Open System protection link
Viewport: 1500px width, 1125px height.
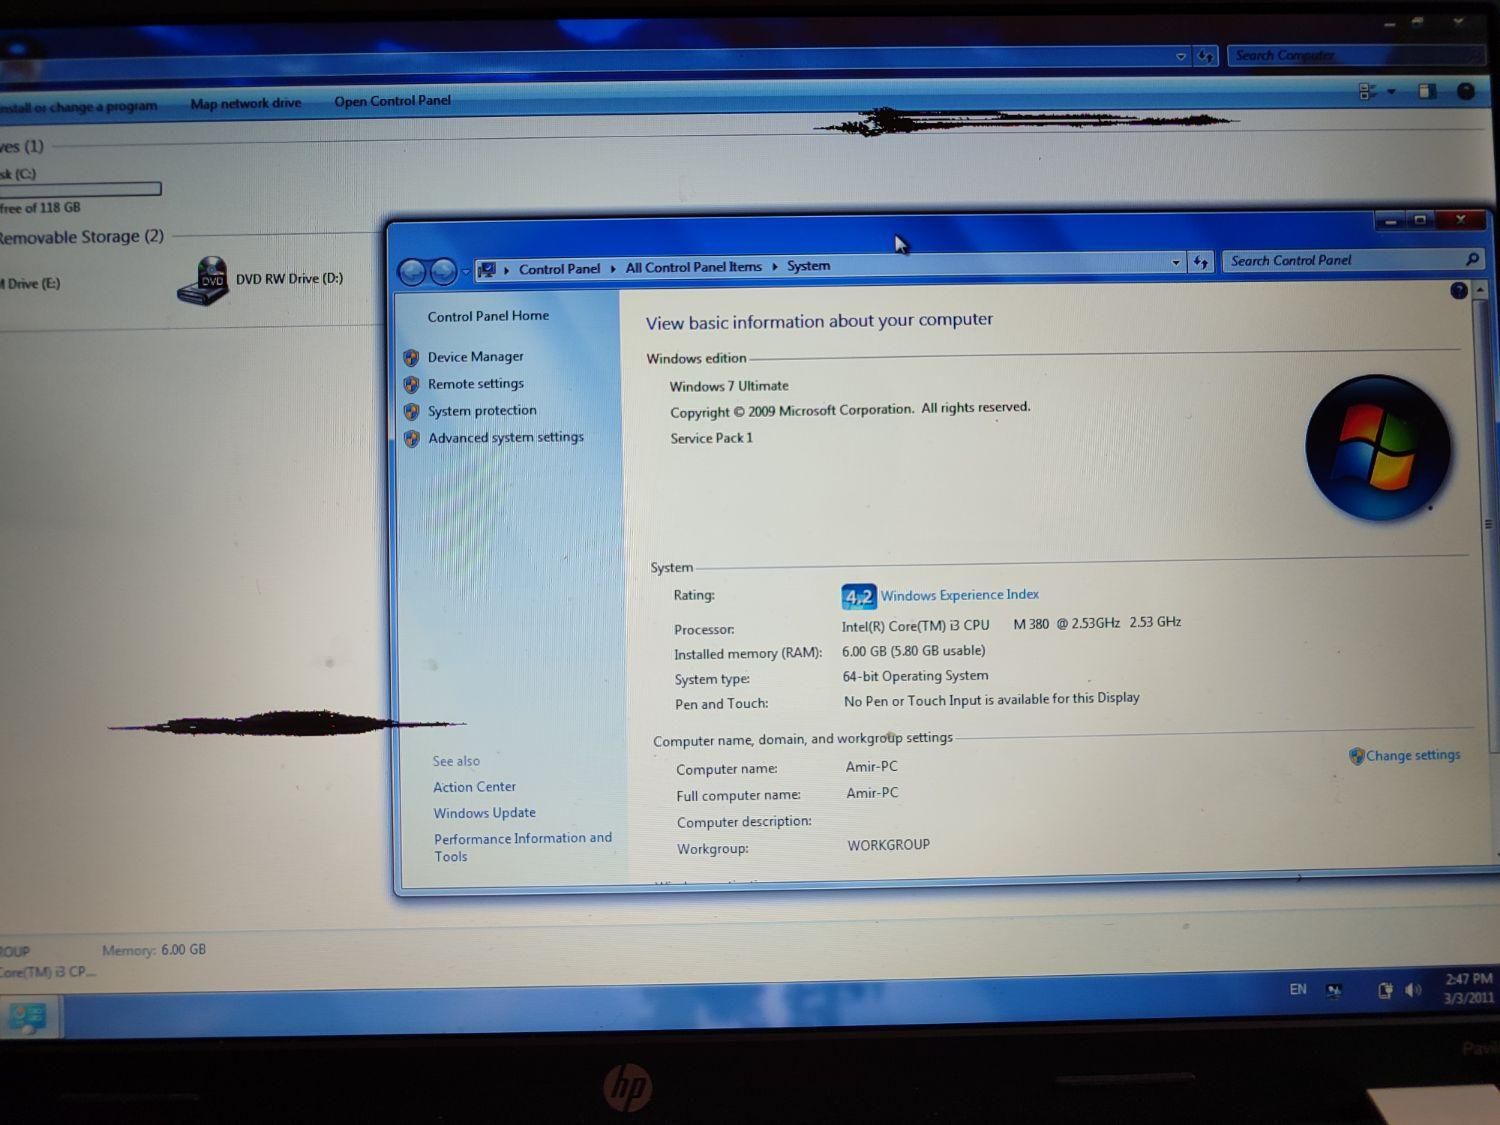[482, 411]
